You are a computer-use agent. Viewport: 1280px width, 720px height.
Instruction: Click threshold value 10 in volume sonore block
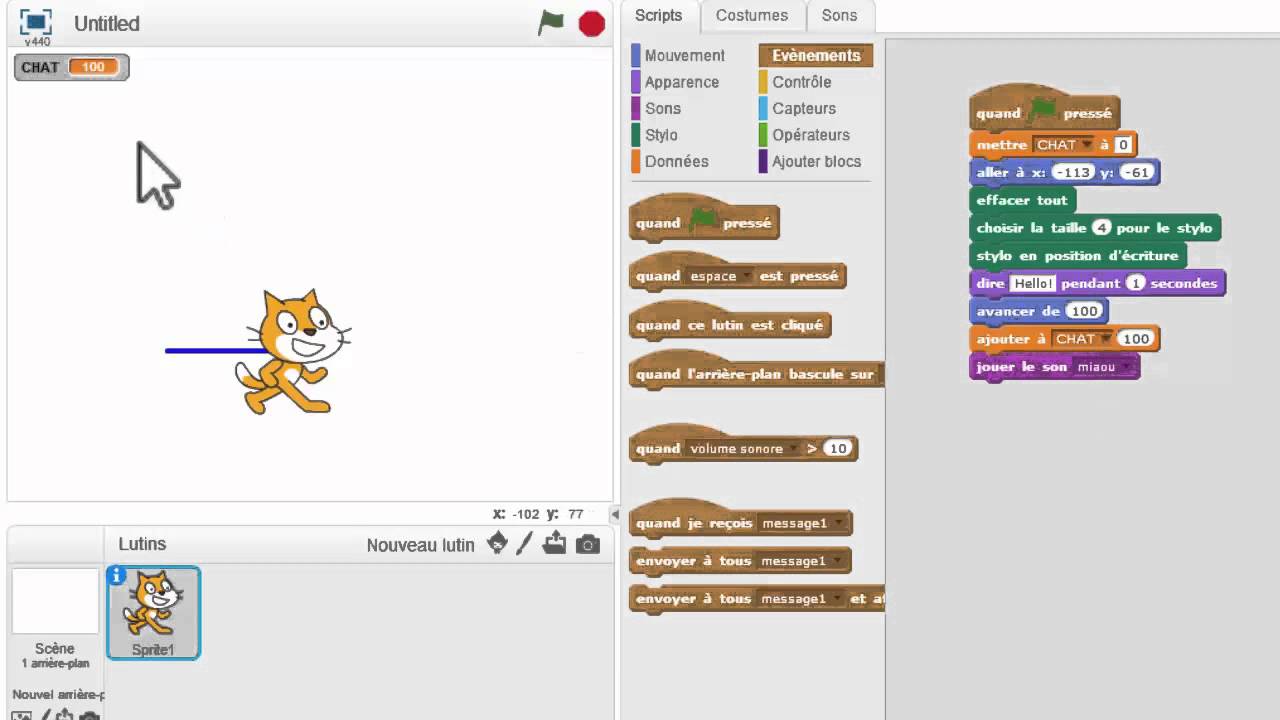pos(837,448)
